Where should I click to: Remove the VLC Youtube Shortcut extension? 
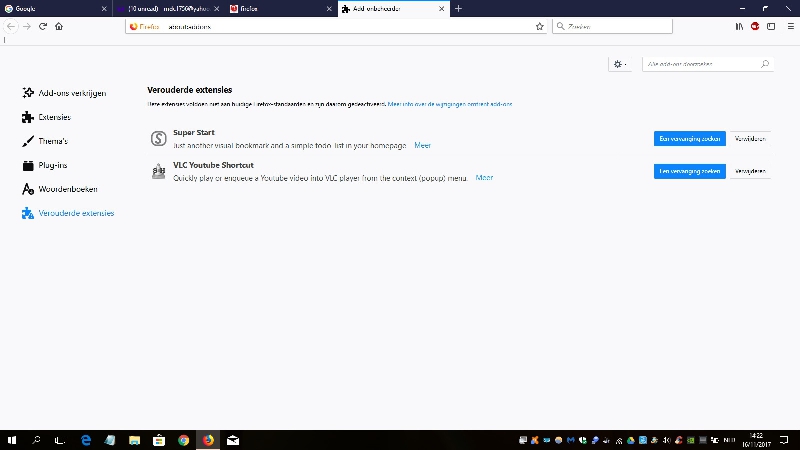(x=751, y=171)
